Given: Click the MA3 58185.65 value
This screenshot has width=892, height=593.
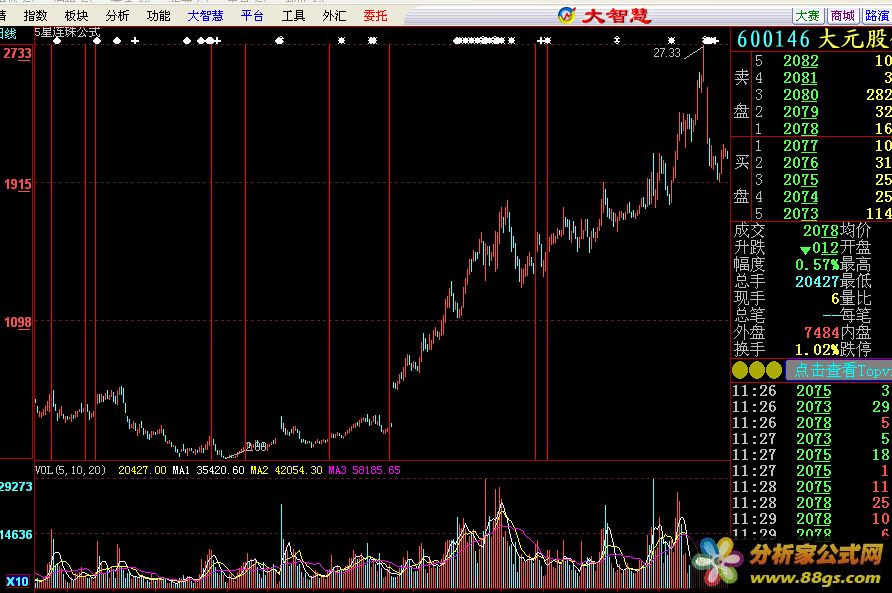Looking at the screenshot, I should pos(364,470).
